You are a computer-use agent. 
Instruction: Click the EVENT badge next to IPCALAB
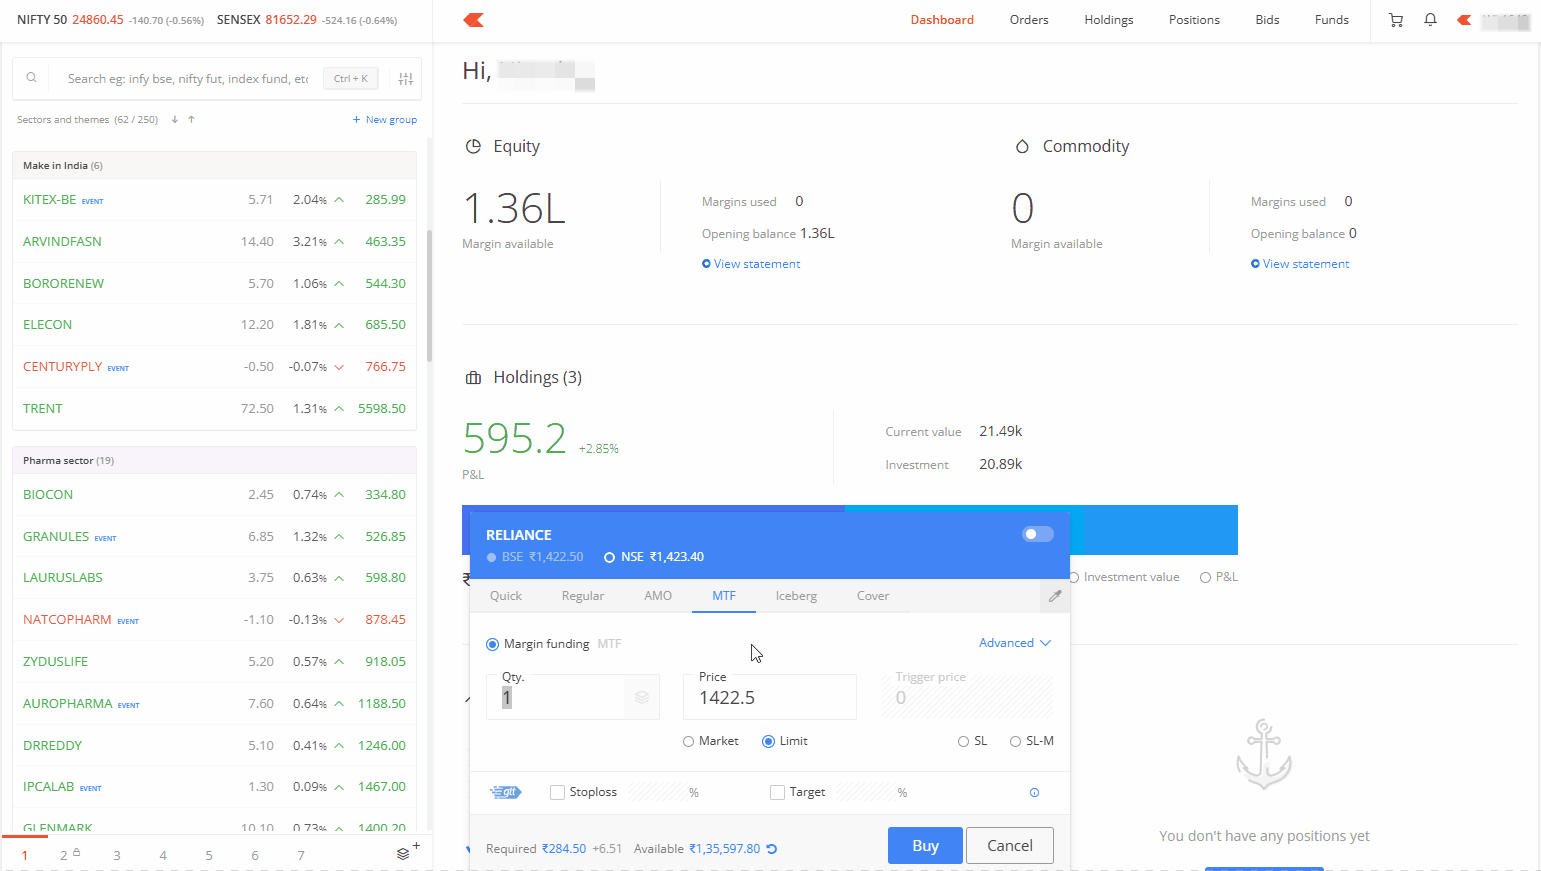coord(90,788)
